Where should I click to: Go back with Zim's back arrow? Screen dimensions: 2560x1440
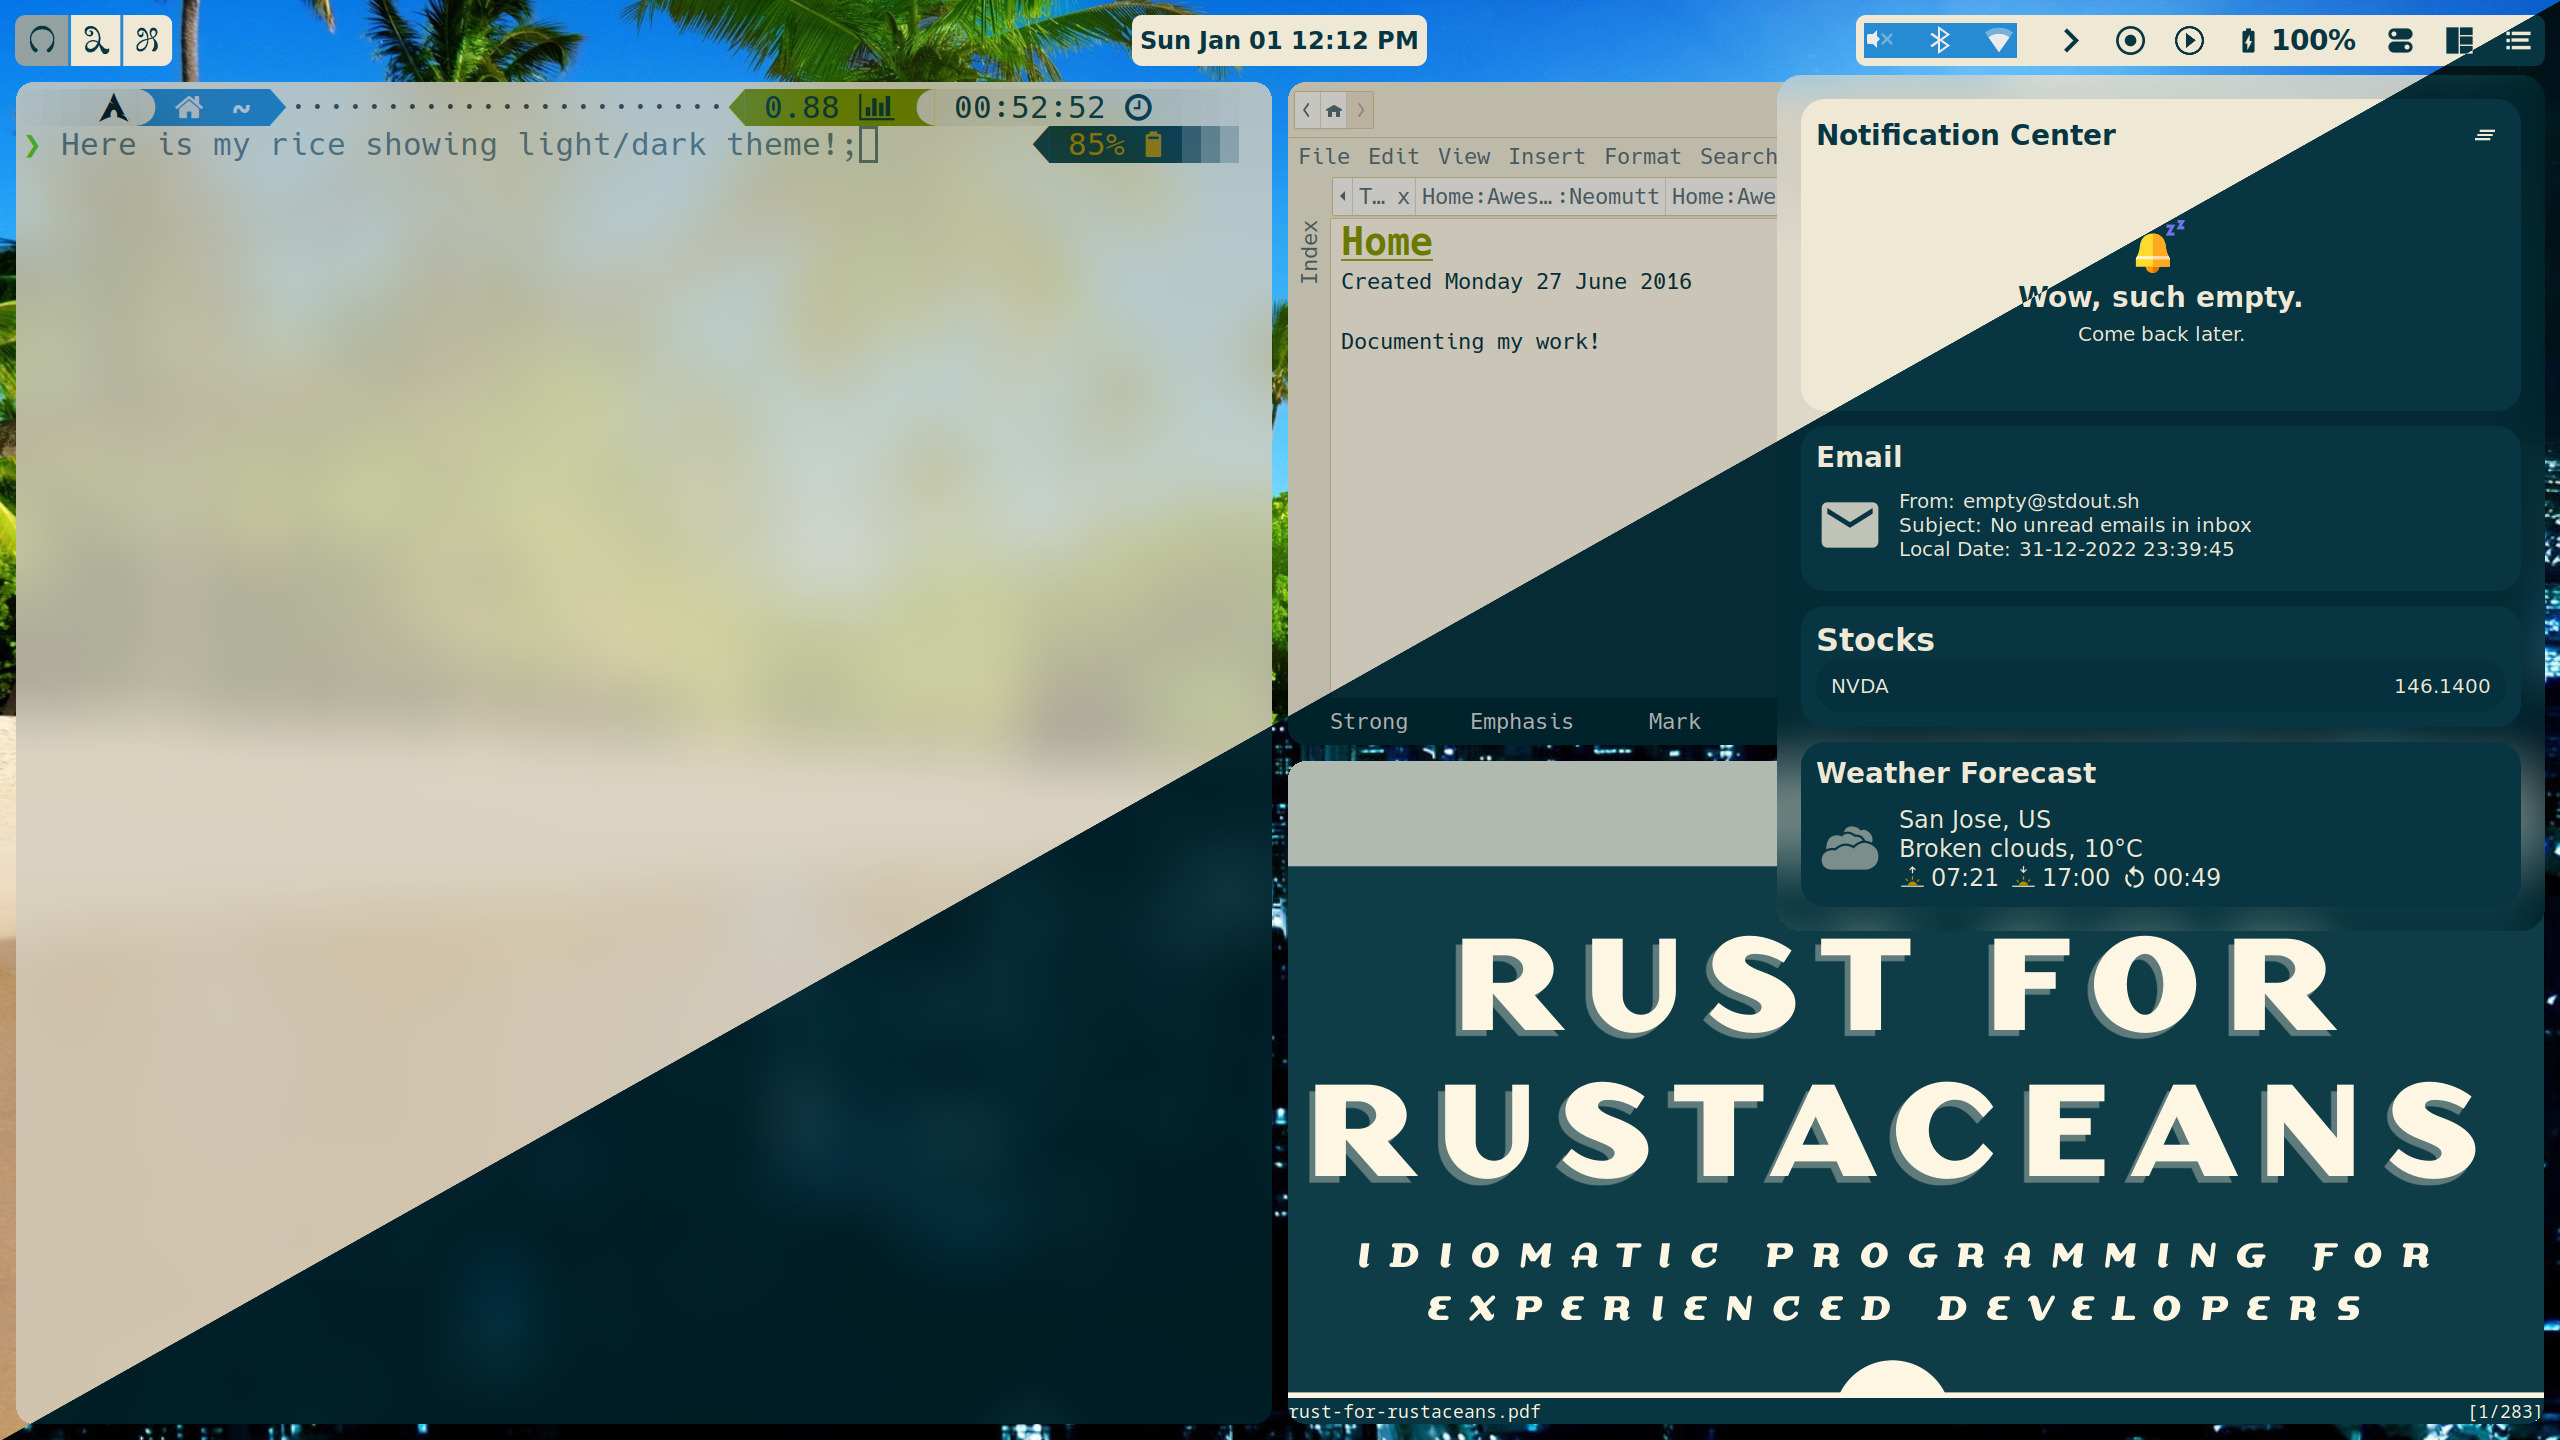[1306, 110]
